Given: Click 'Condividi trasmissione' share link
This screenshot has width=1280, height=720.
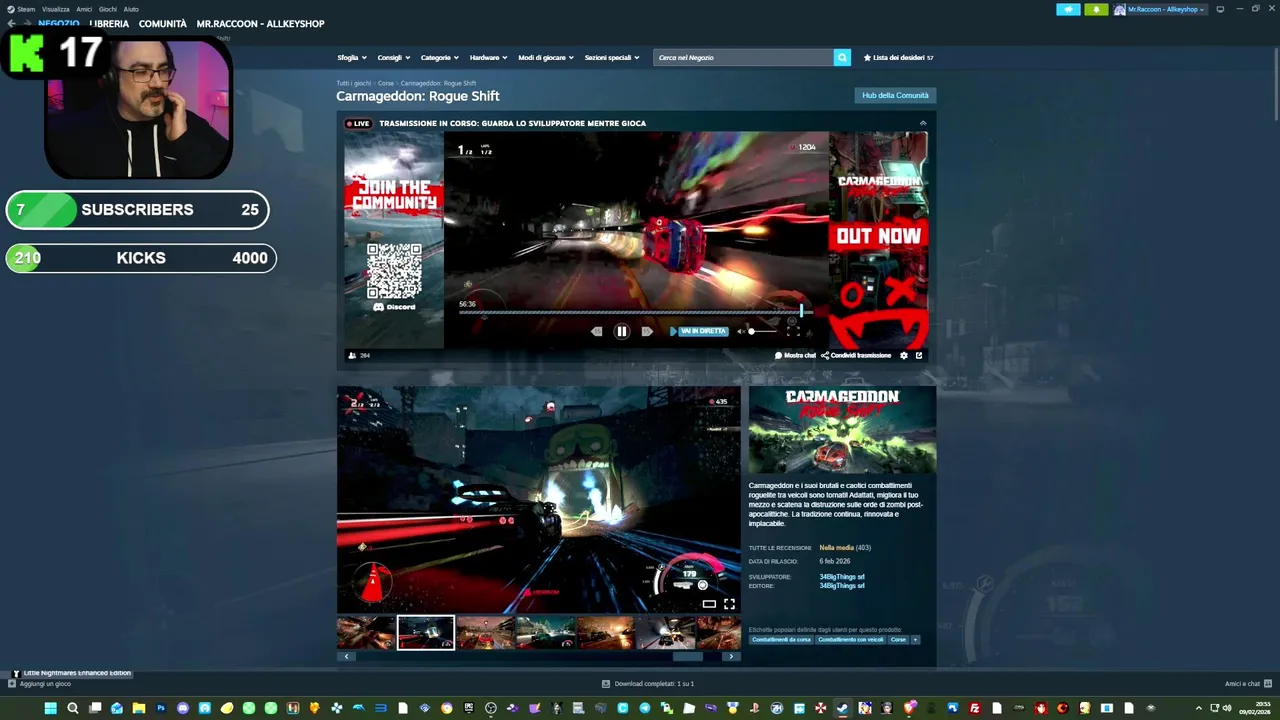Looking at the screenshot, I should pyautogui.click(x=856, y=355).
